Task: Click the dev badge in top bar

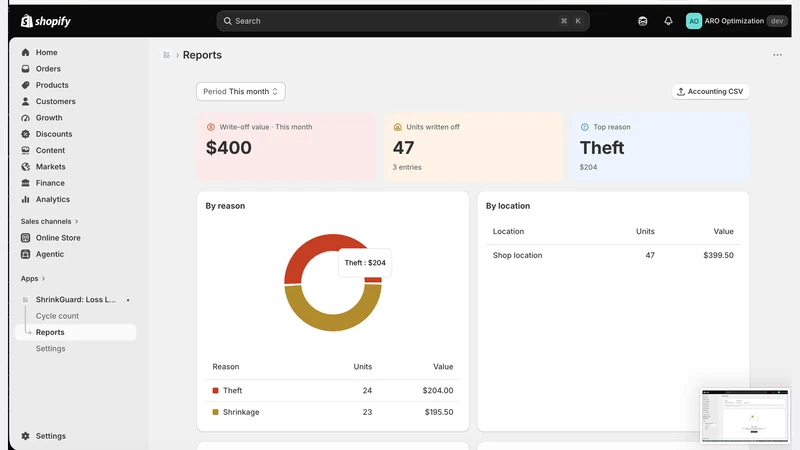Action: pos(777,21)
